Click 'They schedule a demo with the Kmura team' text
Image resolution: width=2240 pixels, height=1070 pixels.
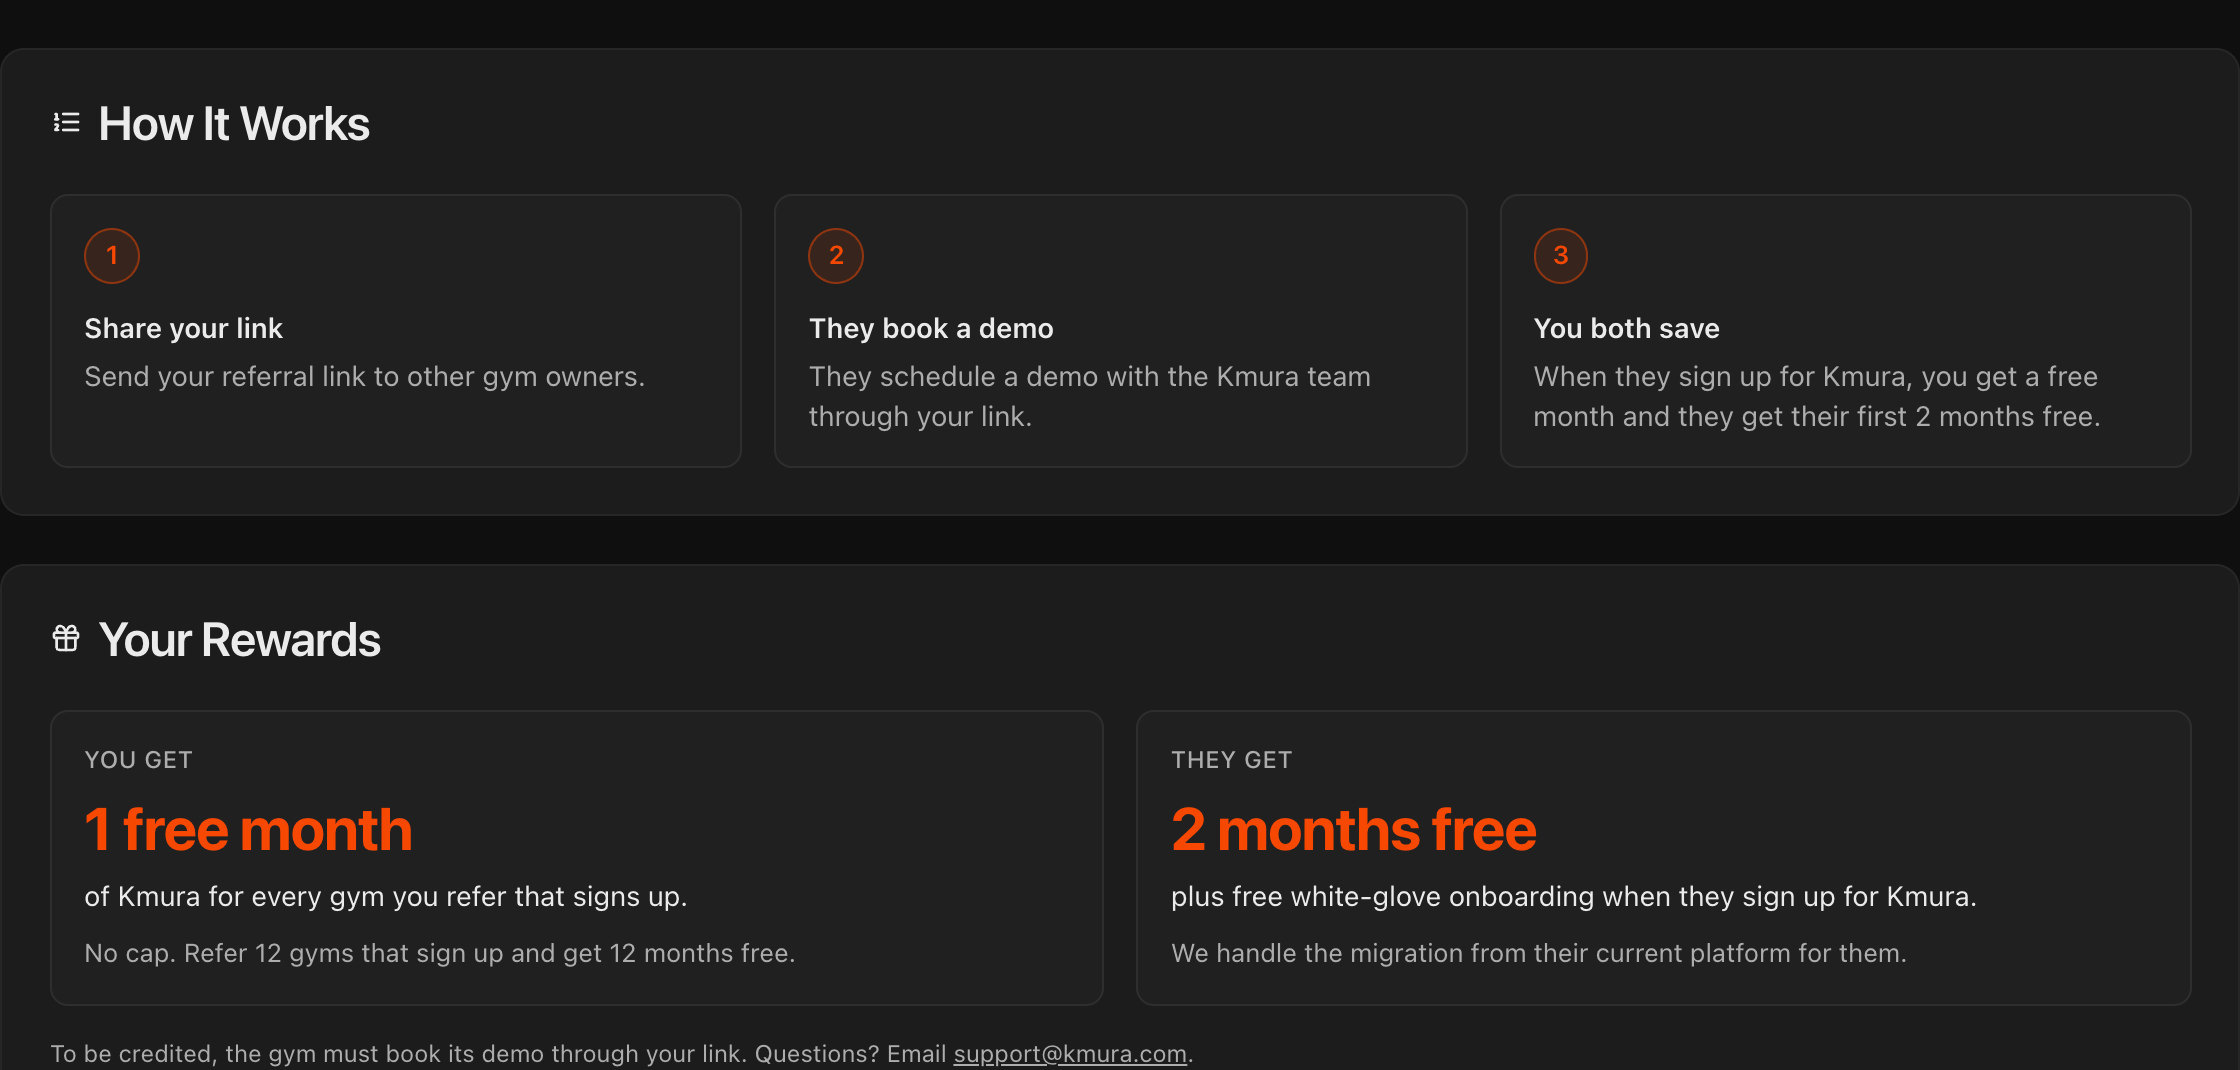[x=1090, y=396]
